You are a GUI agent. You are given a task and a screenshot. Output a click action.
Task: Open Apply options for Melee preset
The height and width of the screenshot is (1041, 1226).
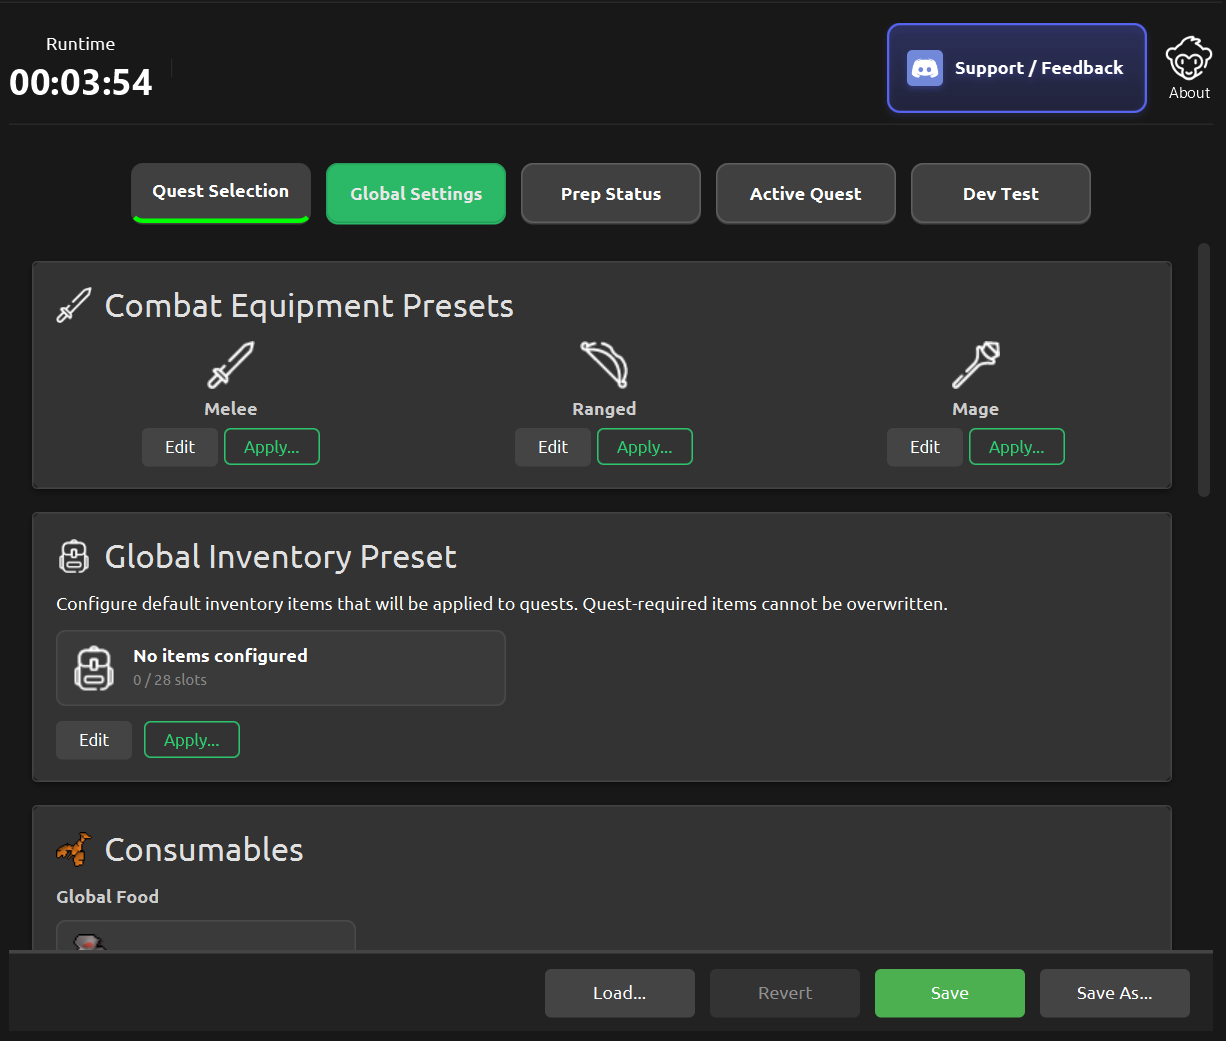272,447
